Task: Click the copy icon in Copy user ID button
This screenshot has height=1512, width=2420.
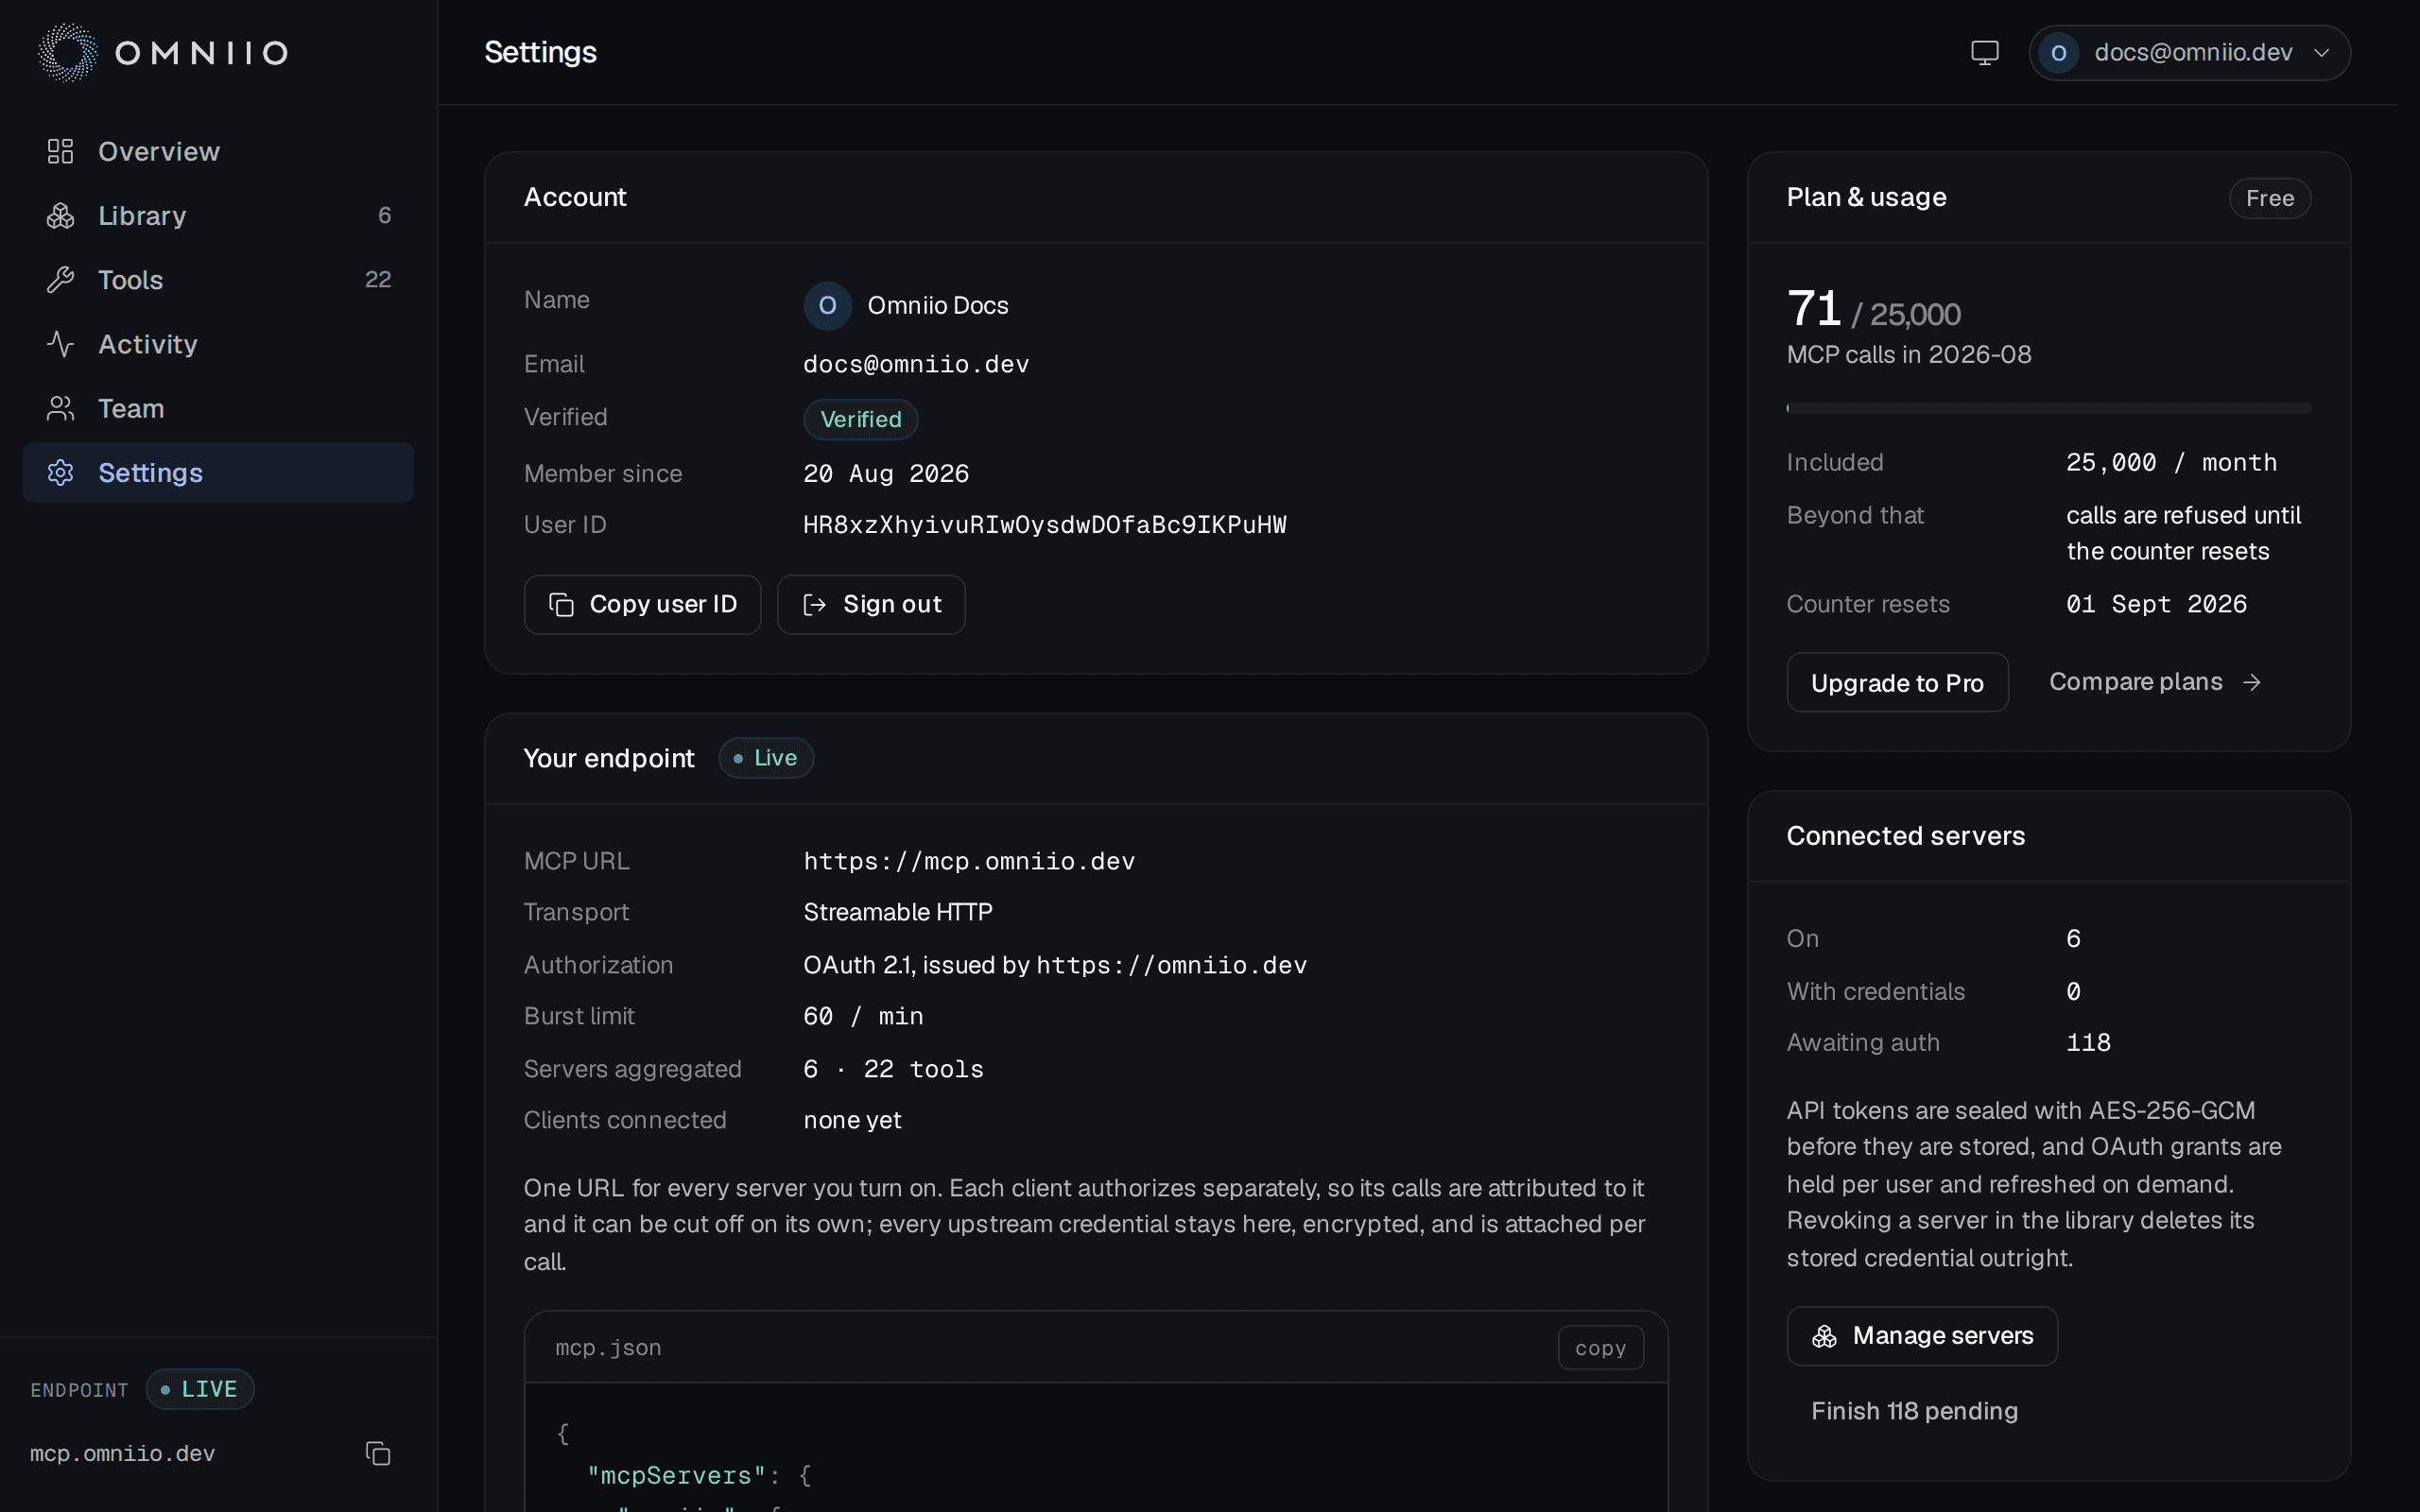Action: tap(561, 605)
